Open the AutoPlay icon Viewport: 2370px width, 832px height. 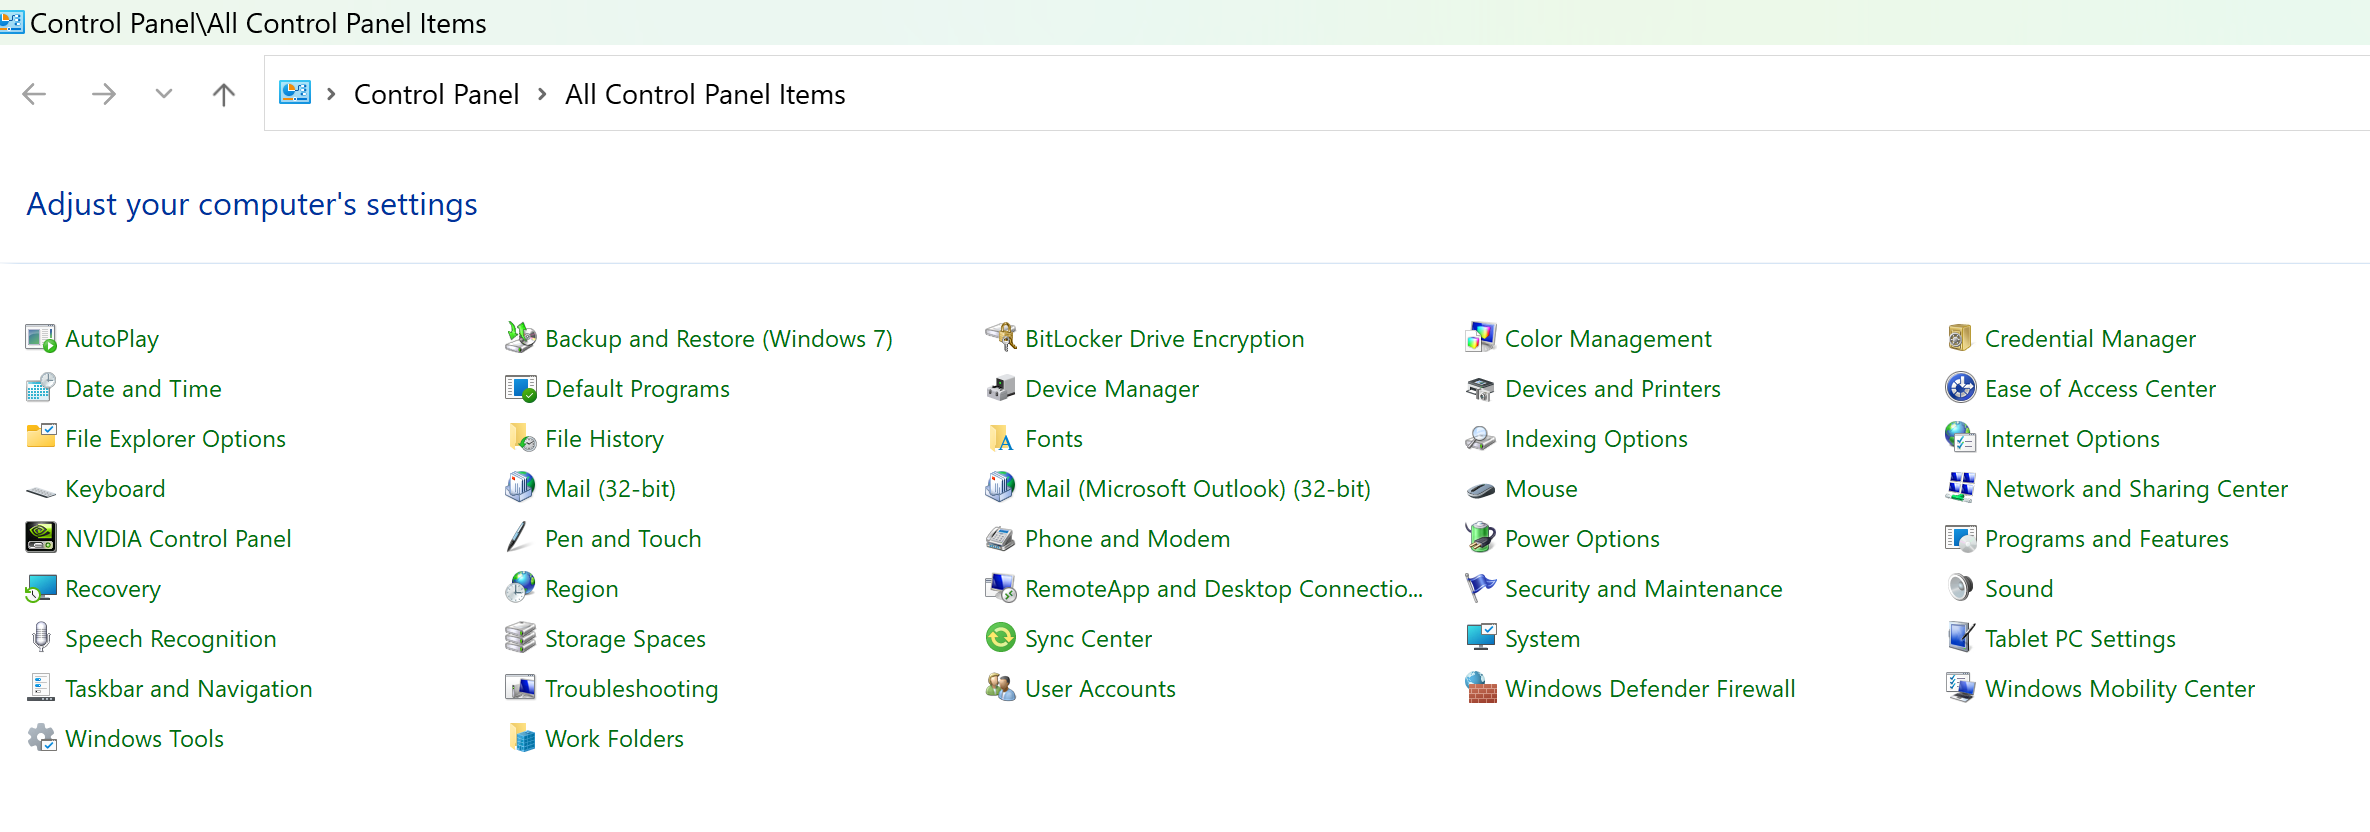[41, 339]
